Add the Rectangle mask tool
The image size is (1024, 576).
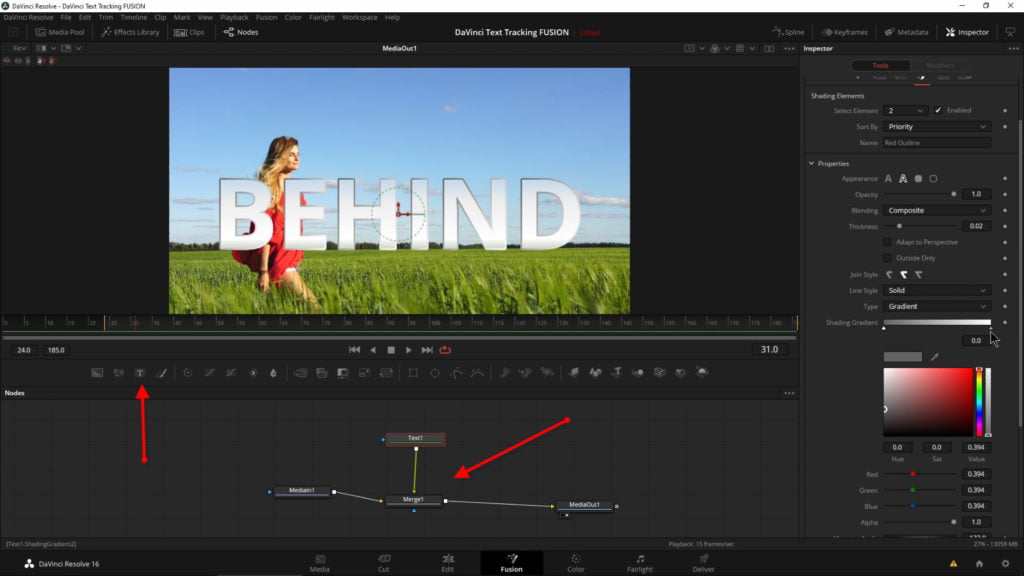point(413,373)
